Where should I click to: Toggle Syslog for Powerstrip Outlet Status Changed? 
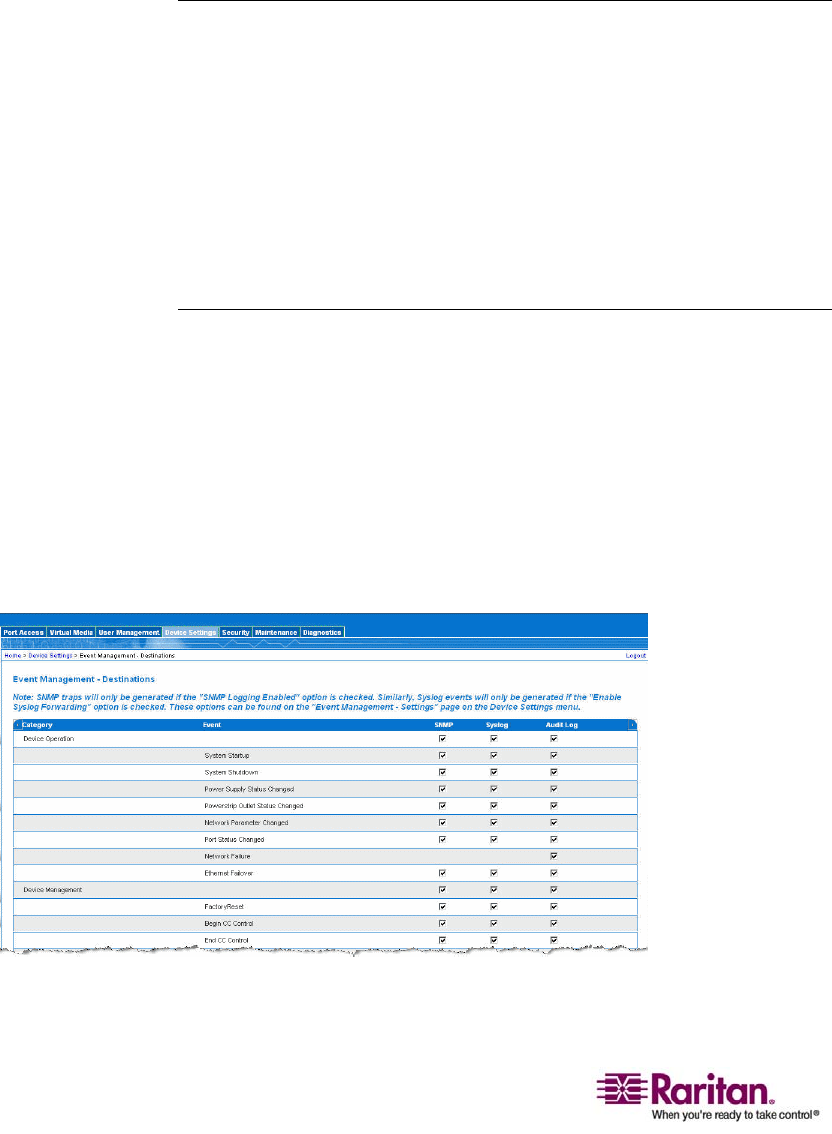click(493, 806)
